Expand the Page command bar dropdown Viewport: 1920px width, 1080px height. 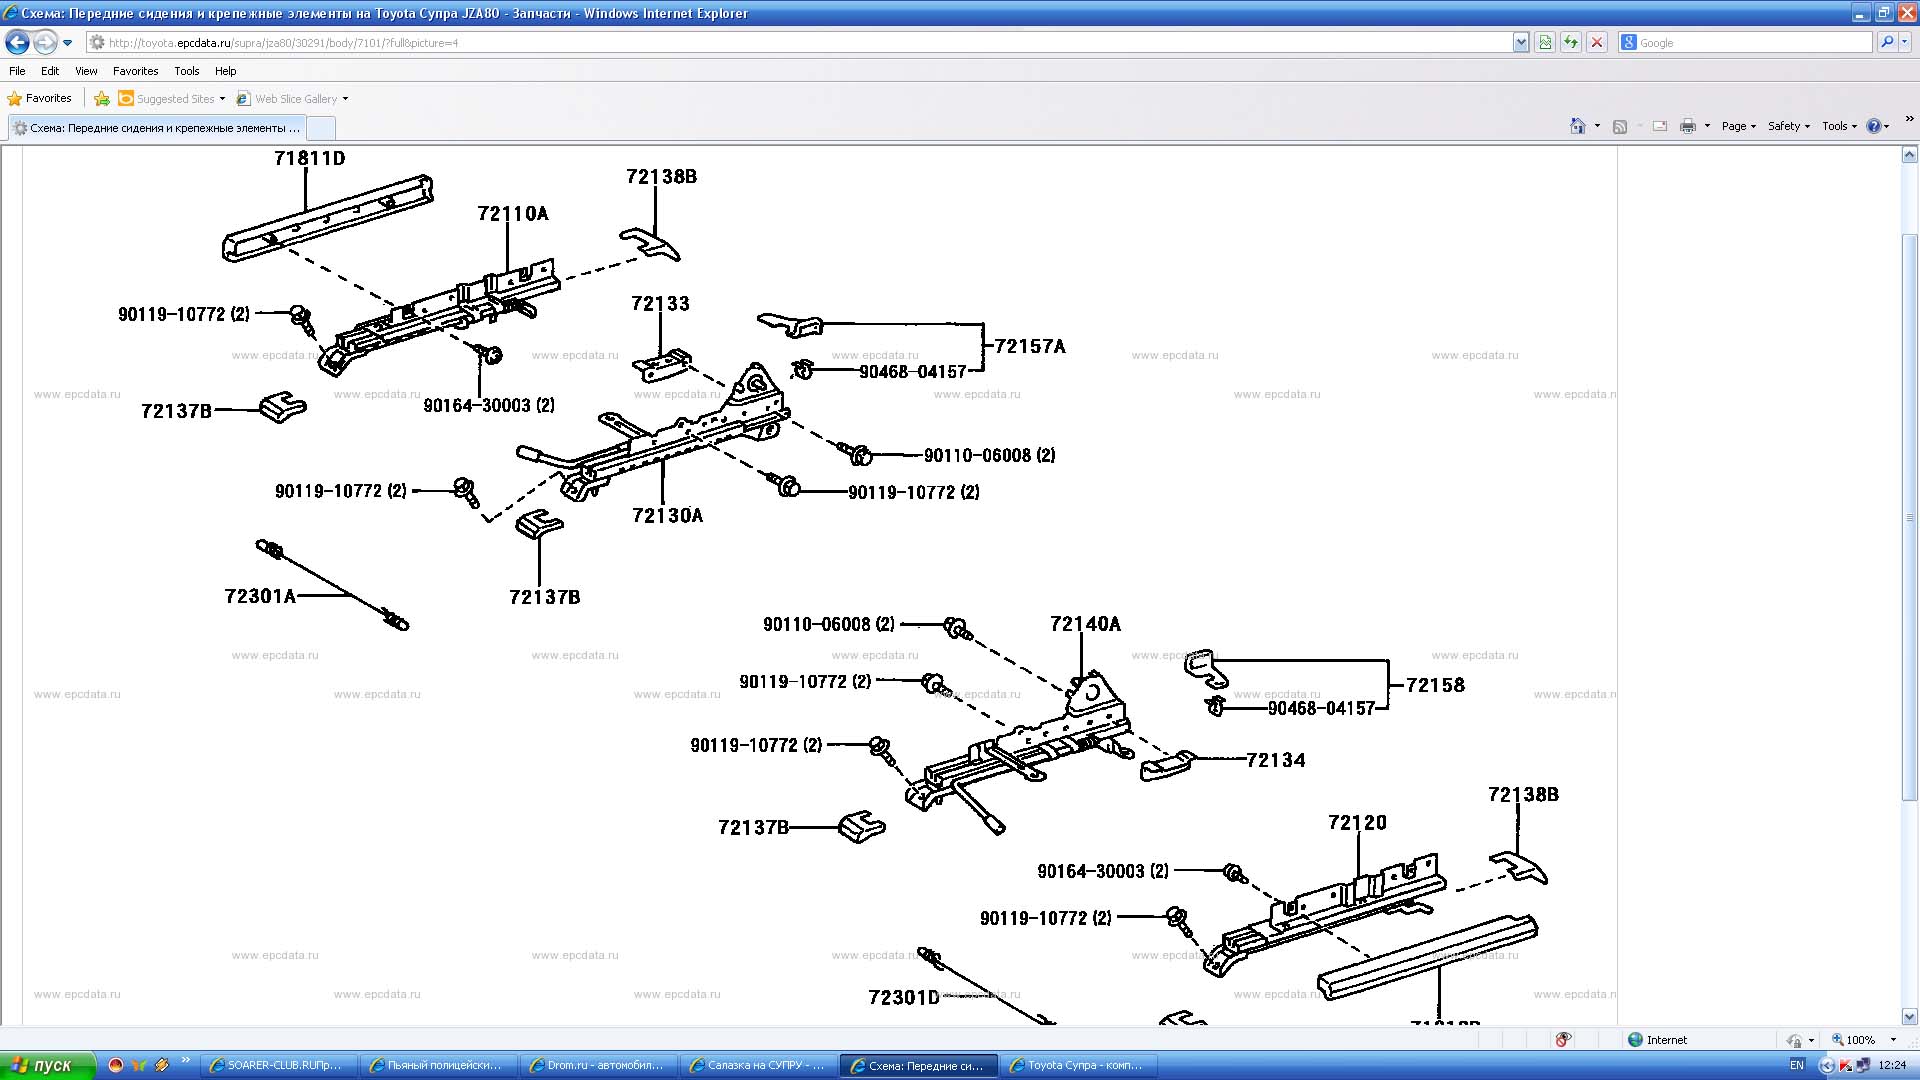pyautogui.click(x=1739, y=126)
